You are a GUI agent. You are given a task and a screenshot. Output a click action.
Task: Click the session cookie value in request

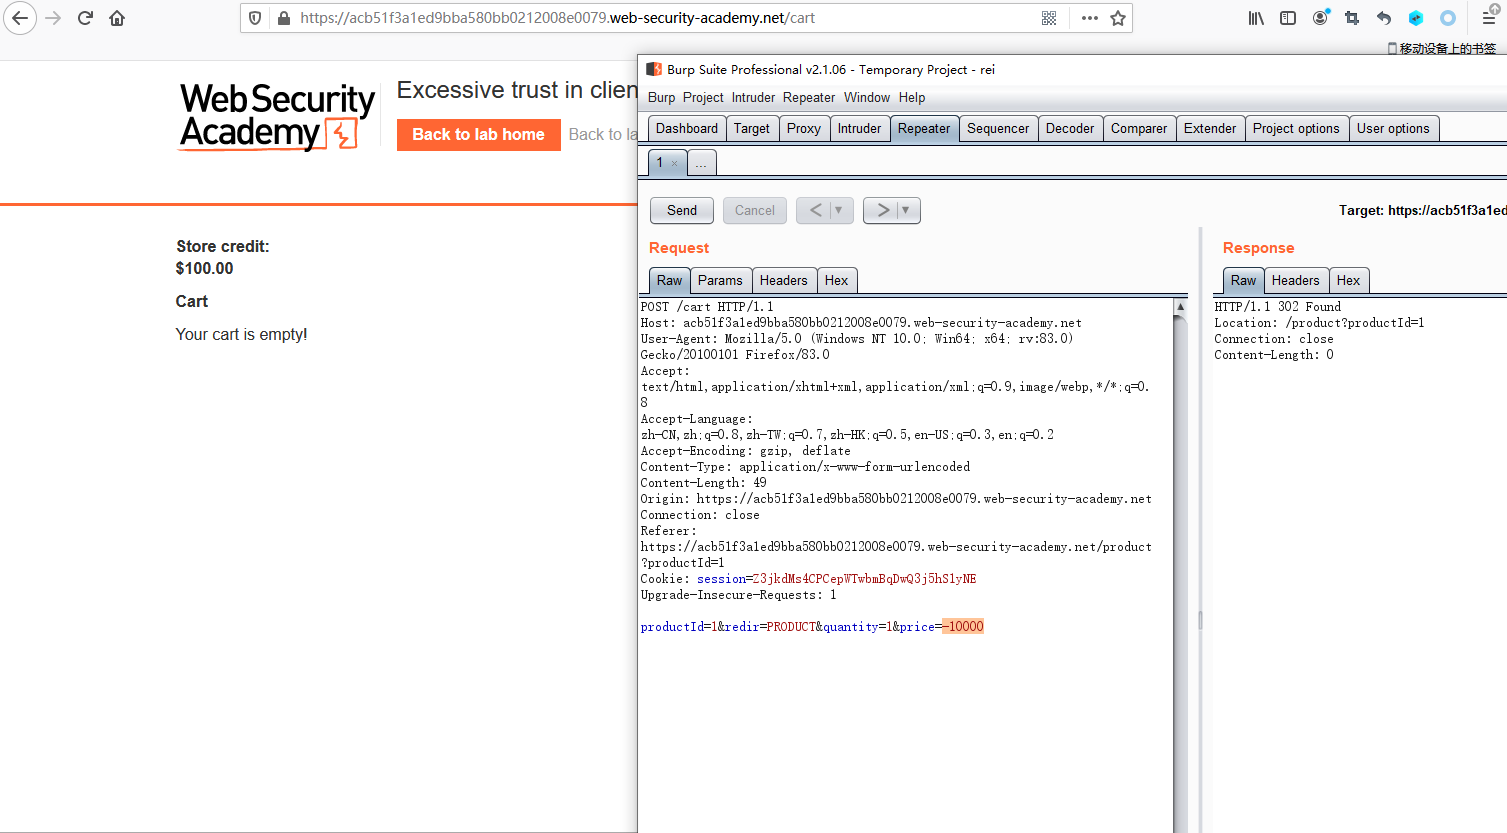(x=864, y=579)
